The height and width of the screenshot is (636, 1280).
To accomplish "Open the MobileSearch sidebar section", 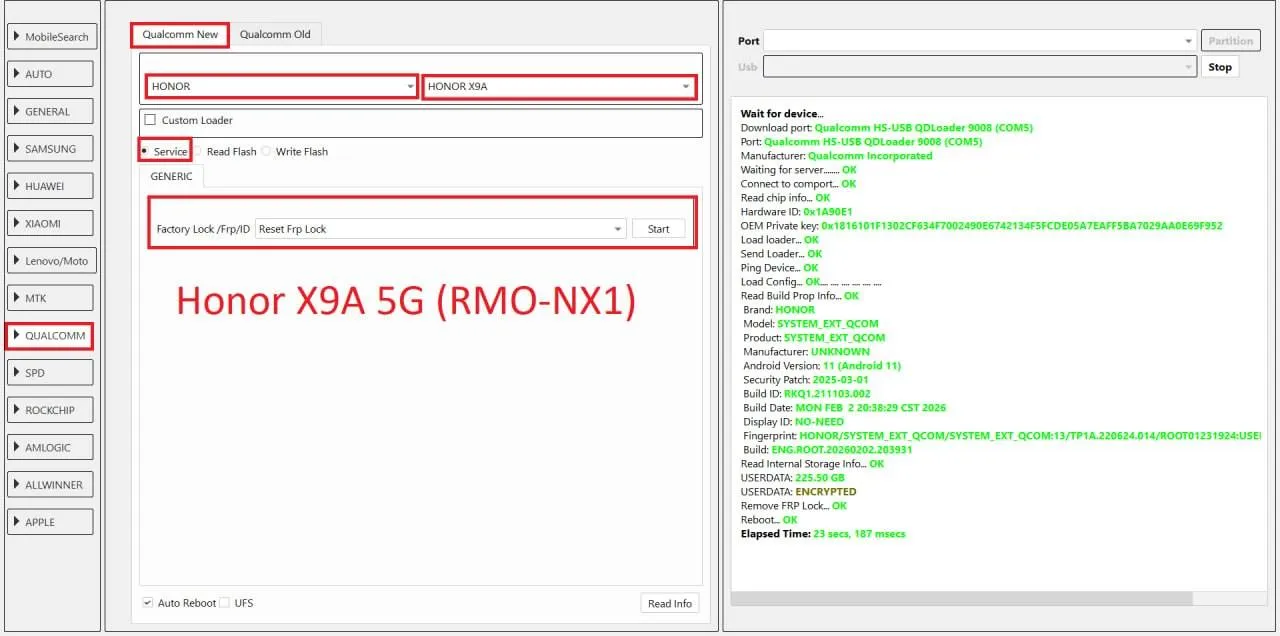I will 50,37.
